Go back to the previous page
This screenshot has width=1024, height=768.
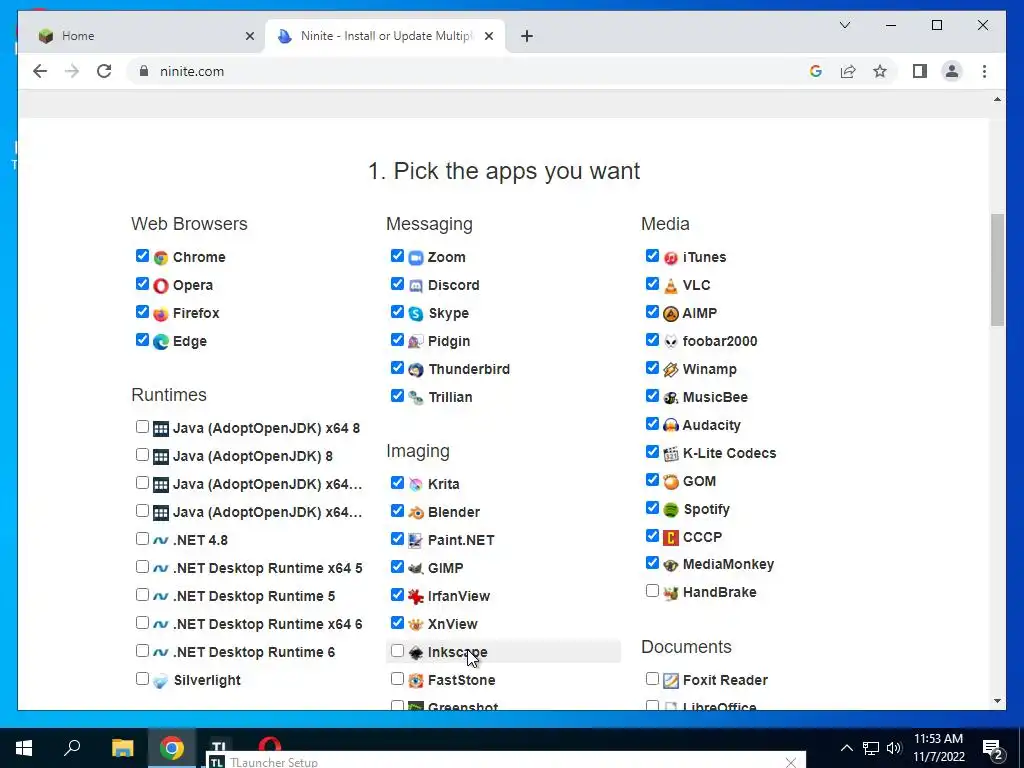tap(40, 71)
